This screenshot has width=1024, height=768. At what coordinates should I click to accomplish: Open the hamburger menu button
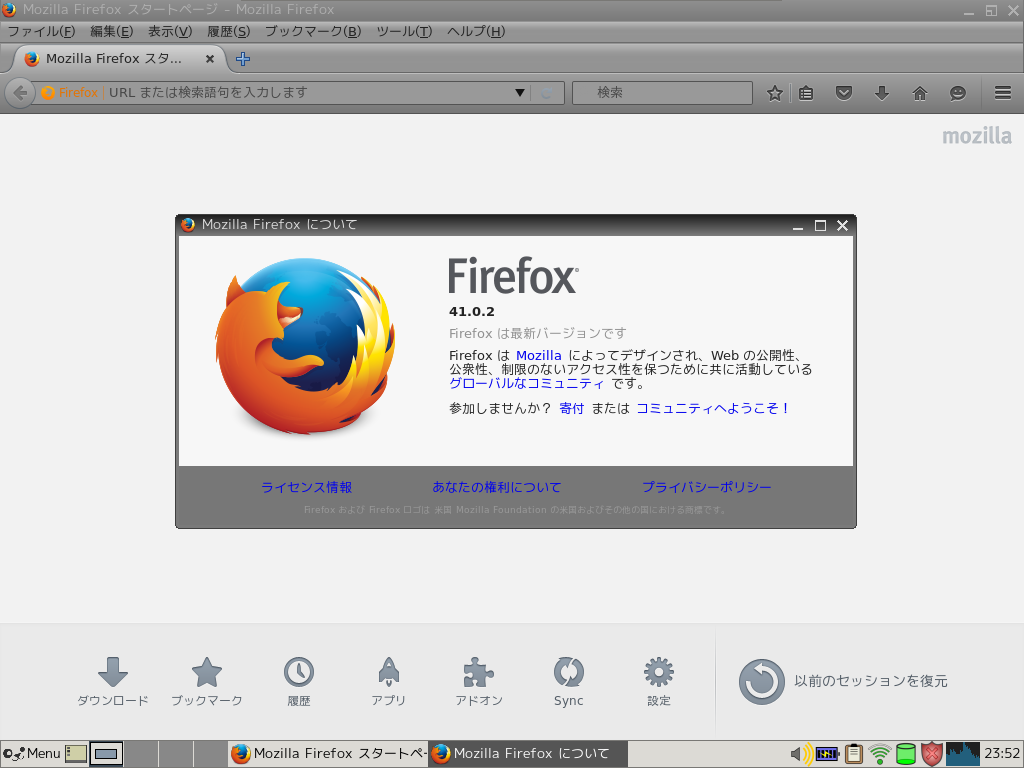(x=1002, y=93)
